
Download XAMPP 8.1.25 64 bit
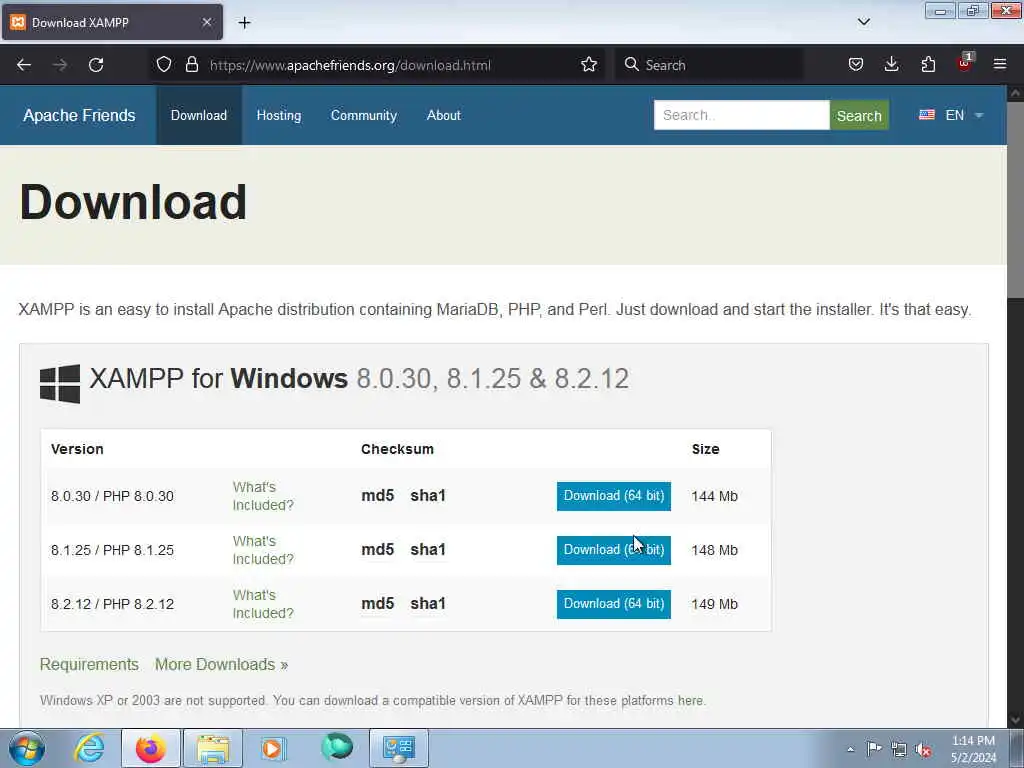(x=613, y=550)
